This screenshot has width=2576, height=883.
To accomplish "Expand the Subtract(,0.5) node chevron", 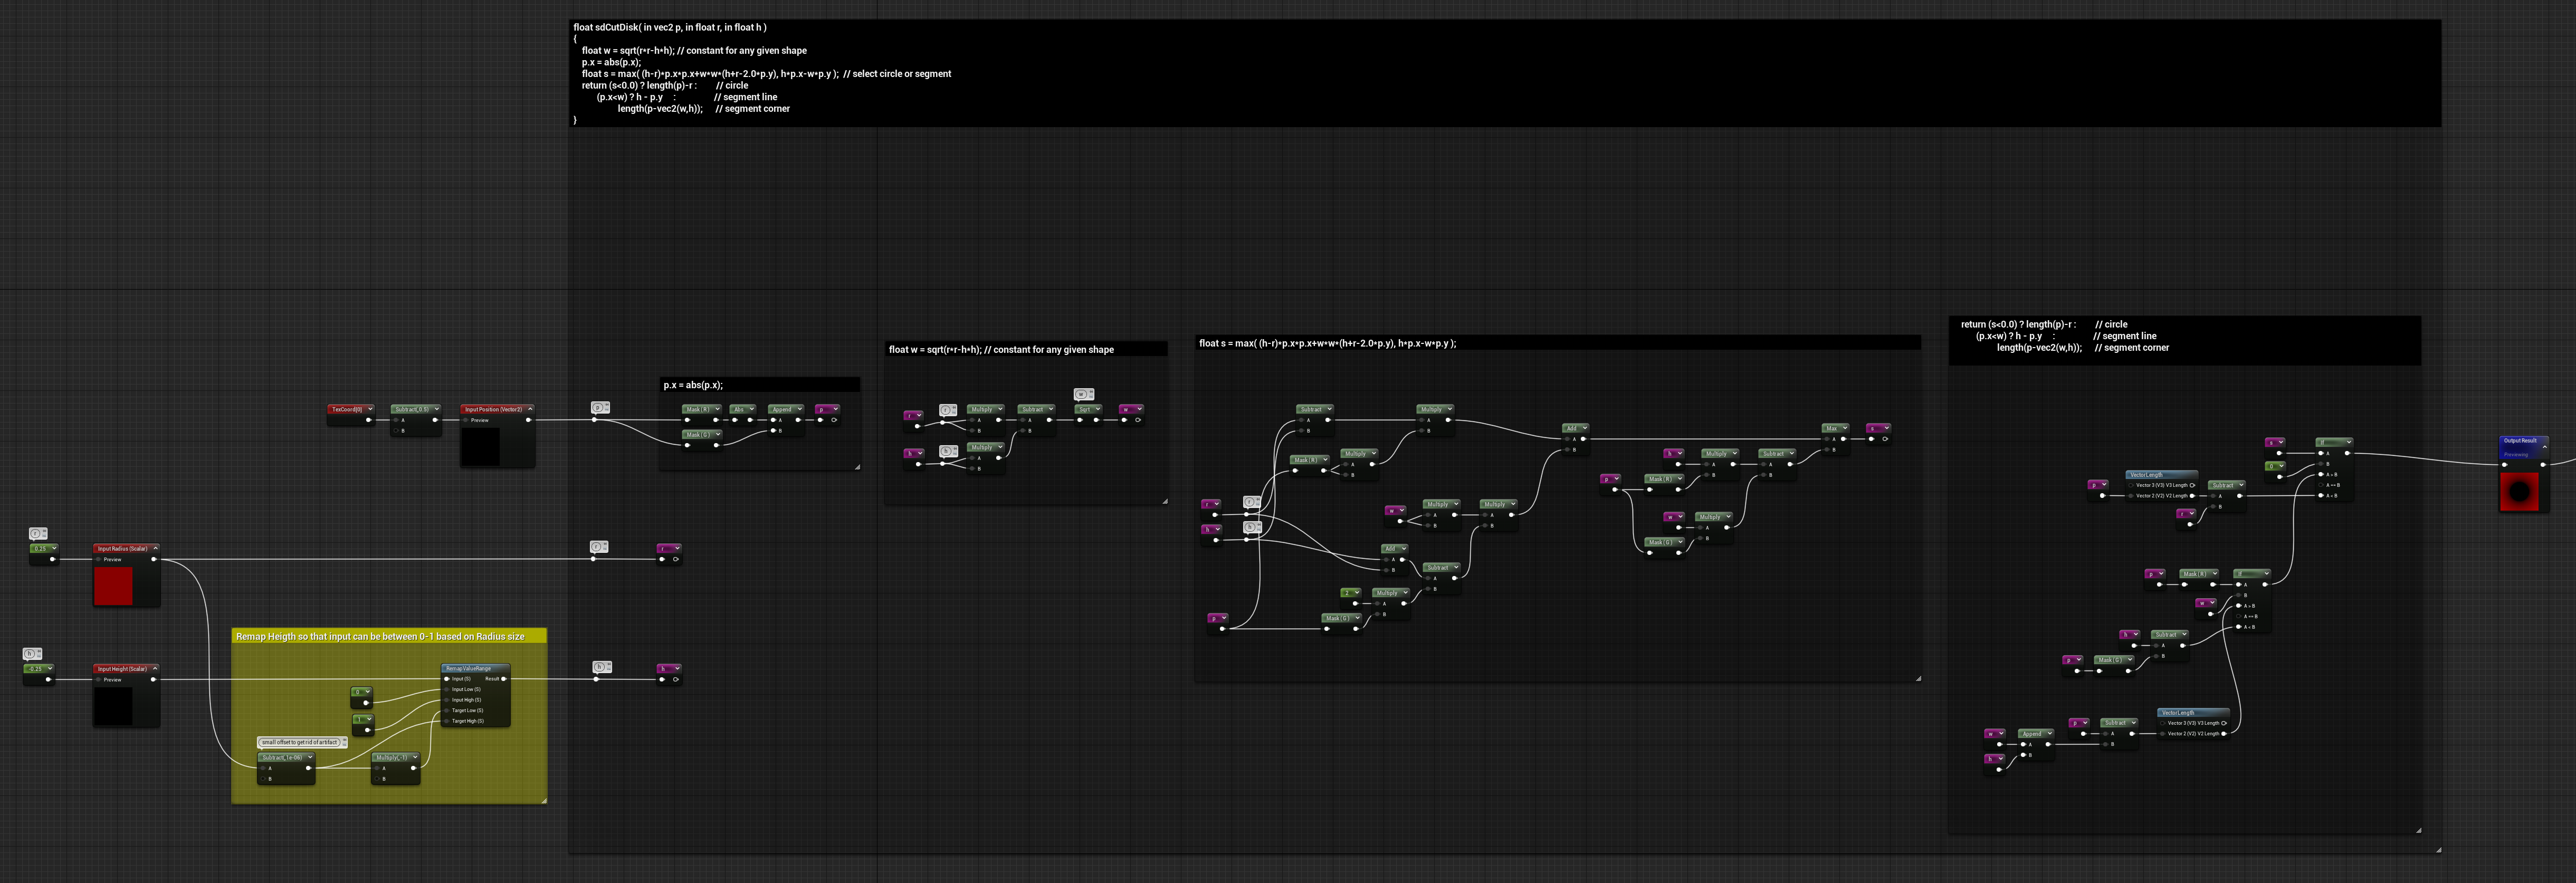I will [x=437, y=409].
